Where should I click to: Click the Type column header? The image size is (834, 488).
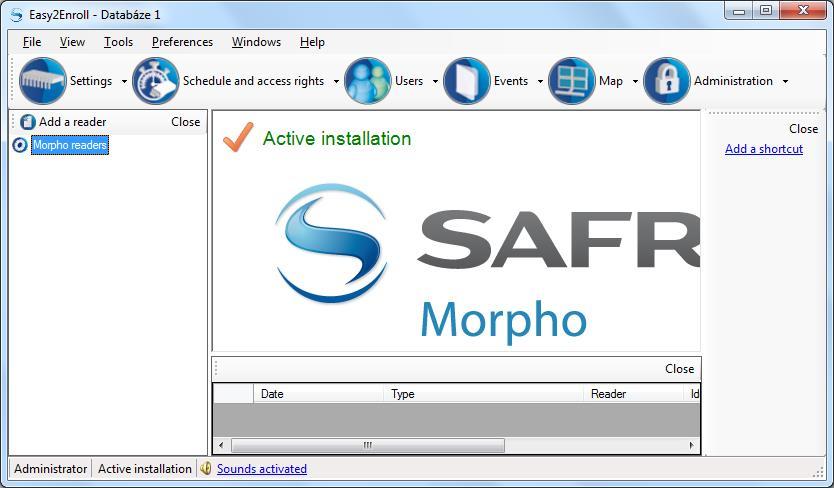[x=483, y=394]
